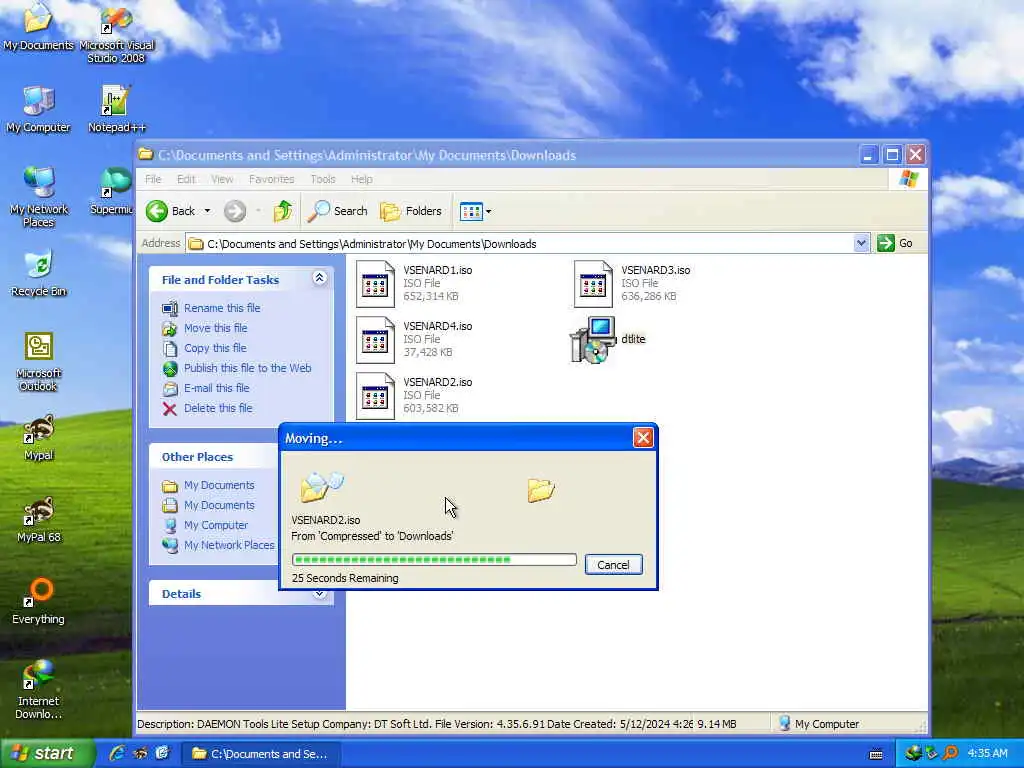Click Internet Explorer quick launch icon
Screen dimensions: 1024x768
(x=117, y=753)
